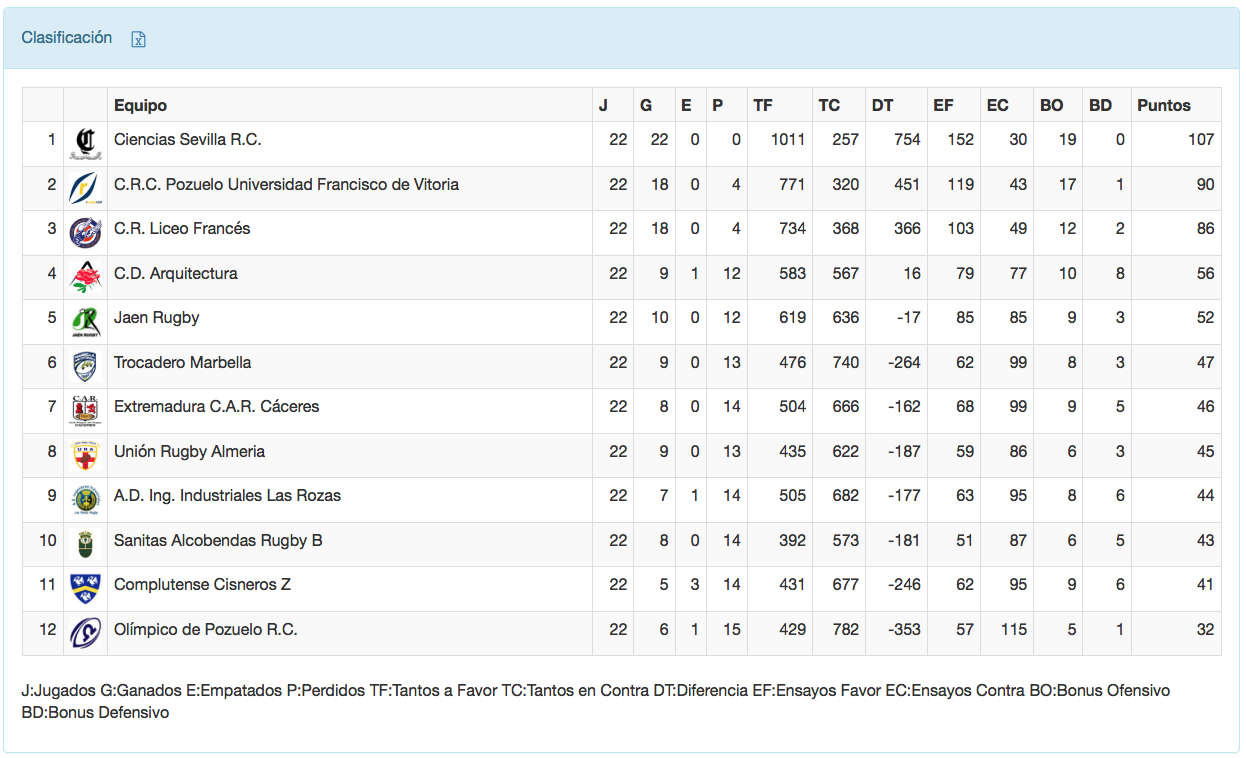Click the Ciencias Sevilla R.C. team logo
Image resolution: width=1246 pixels, height=758 pixels.
(x=85, y=143)
